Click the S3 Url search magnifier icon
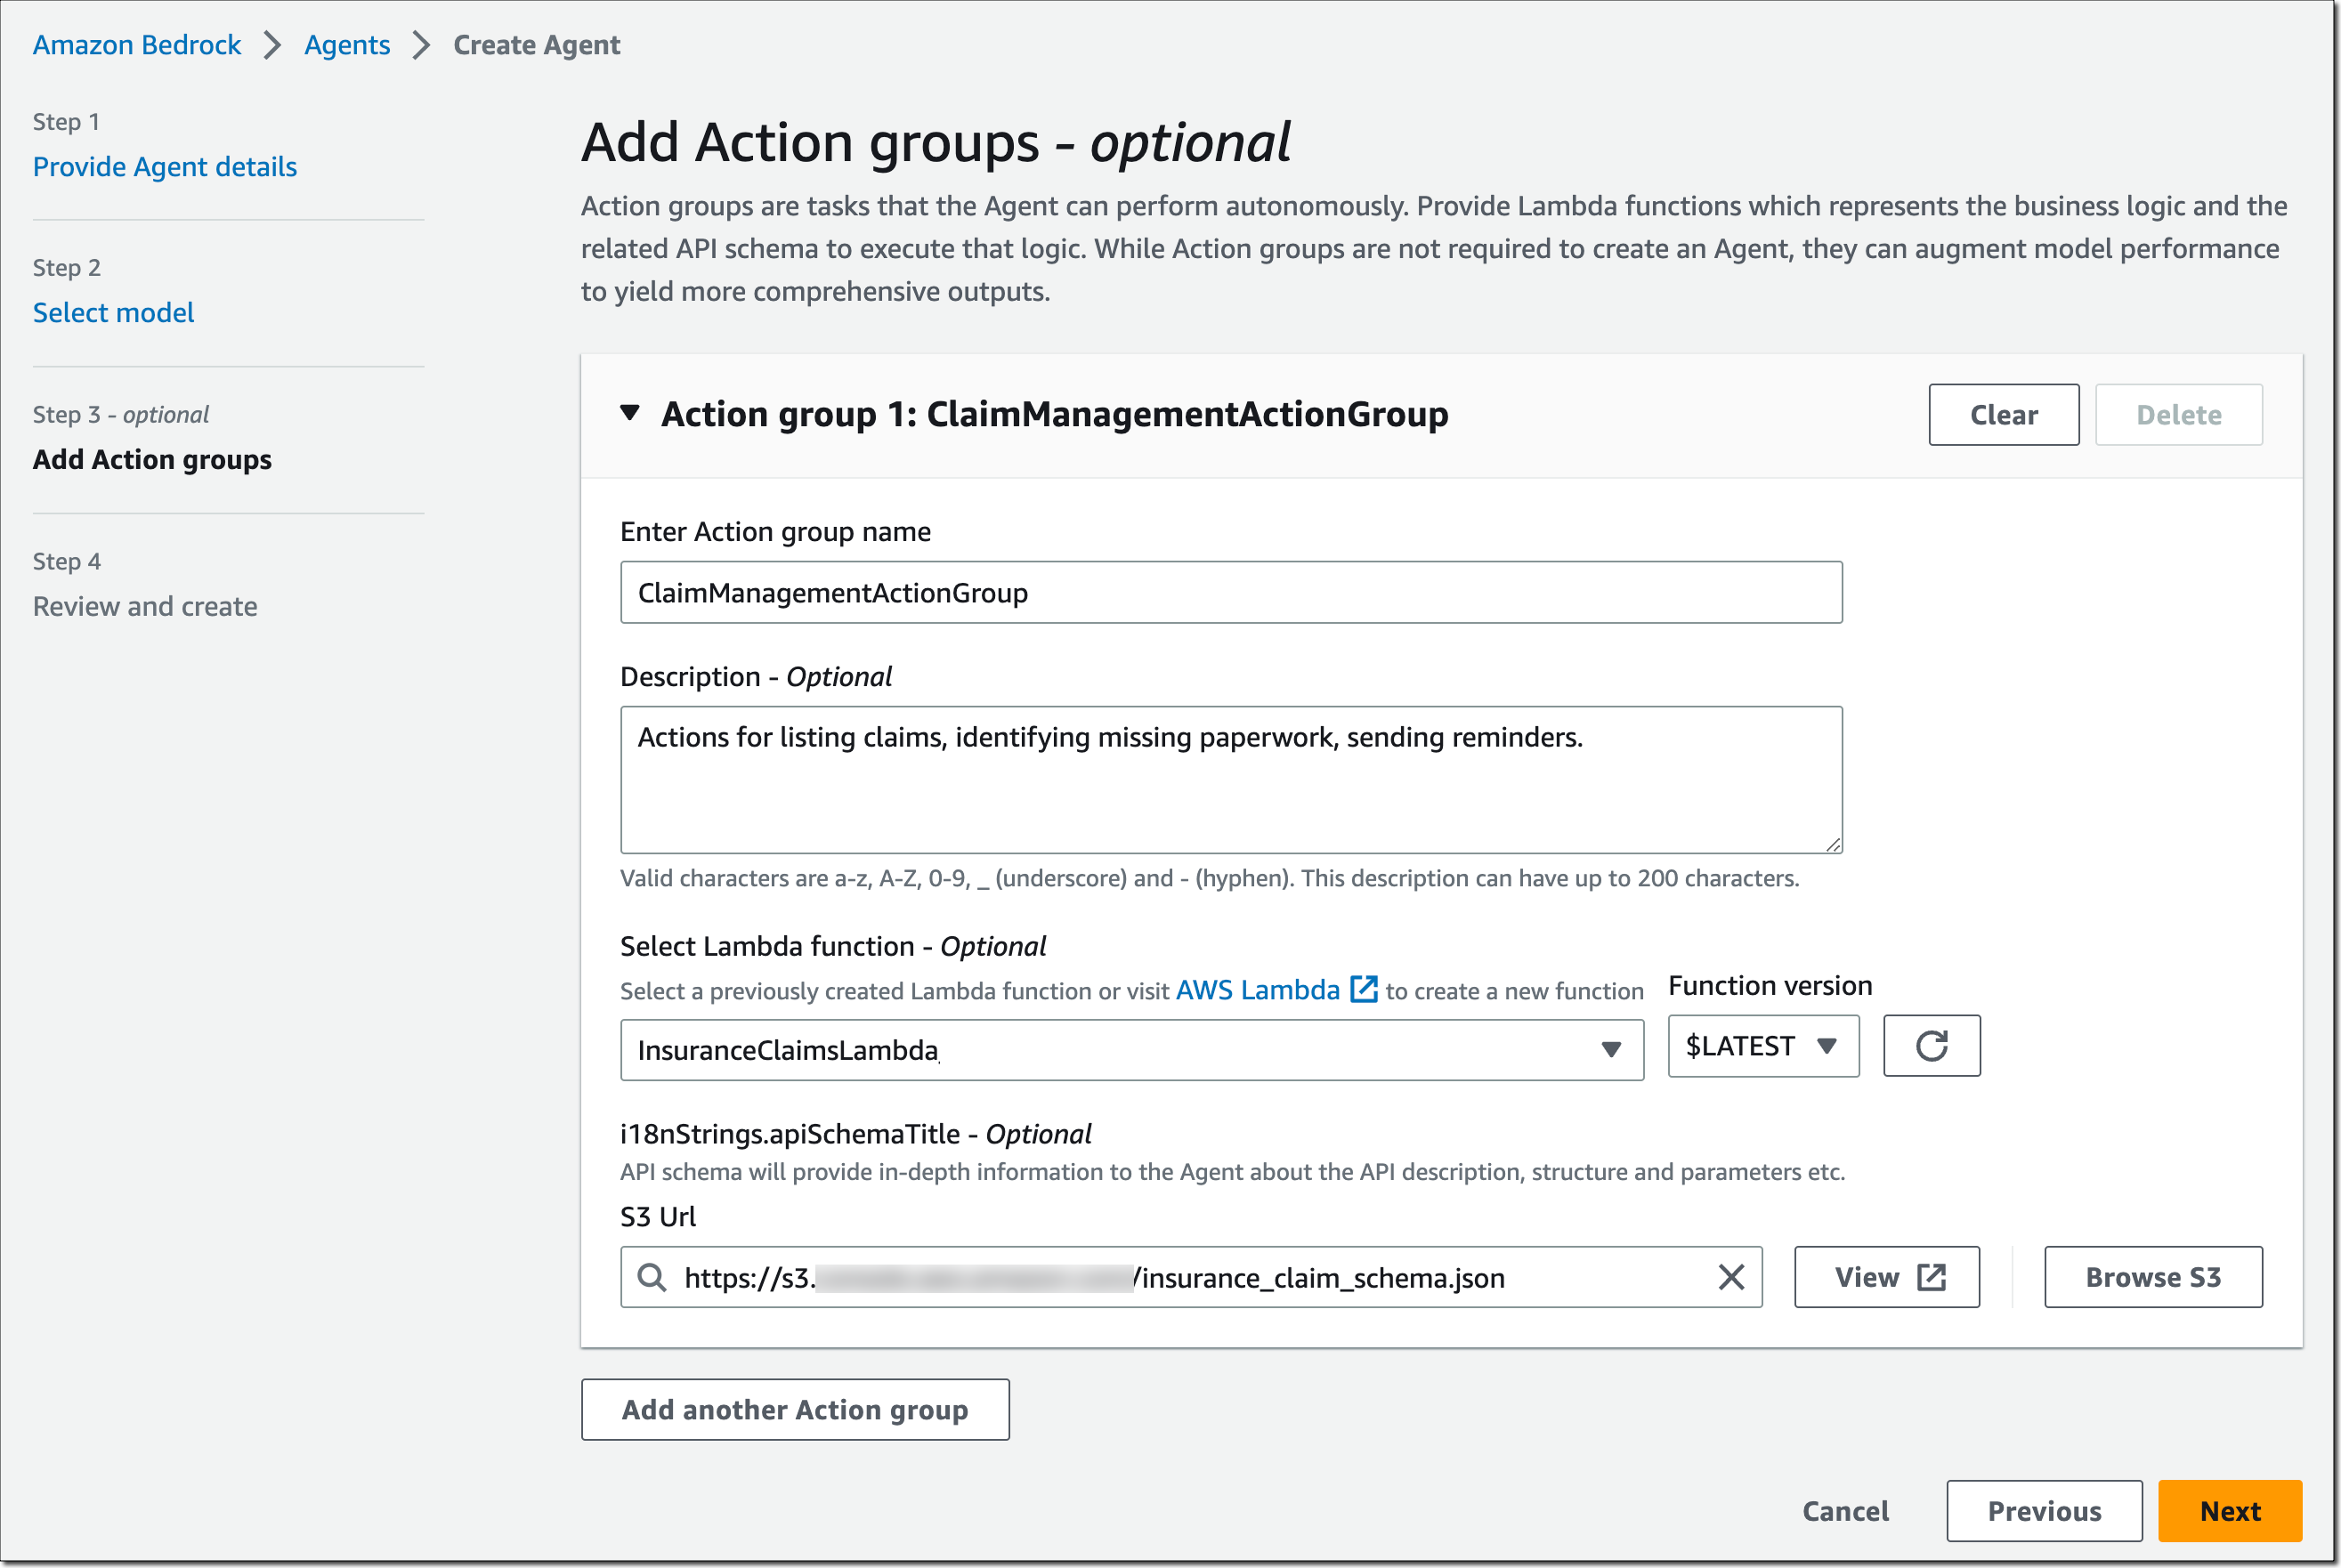 click(x=652, y=1277)
